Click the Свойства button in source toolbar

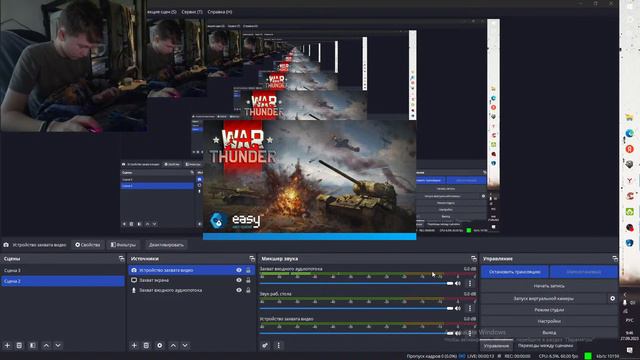pos(88,245)
